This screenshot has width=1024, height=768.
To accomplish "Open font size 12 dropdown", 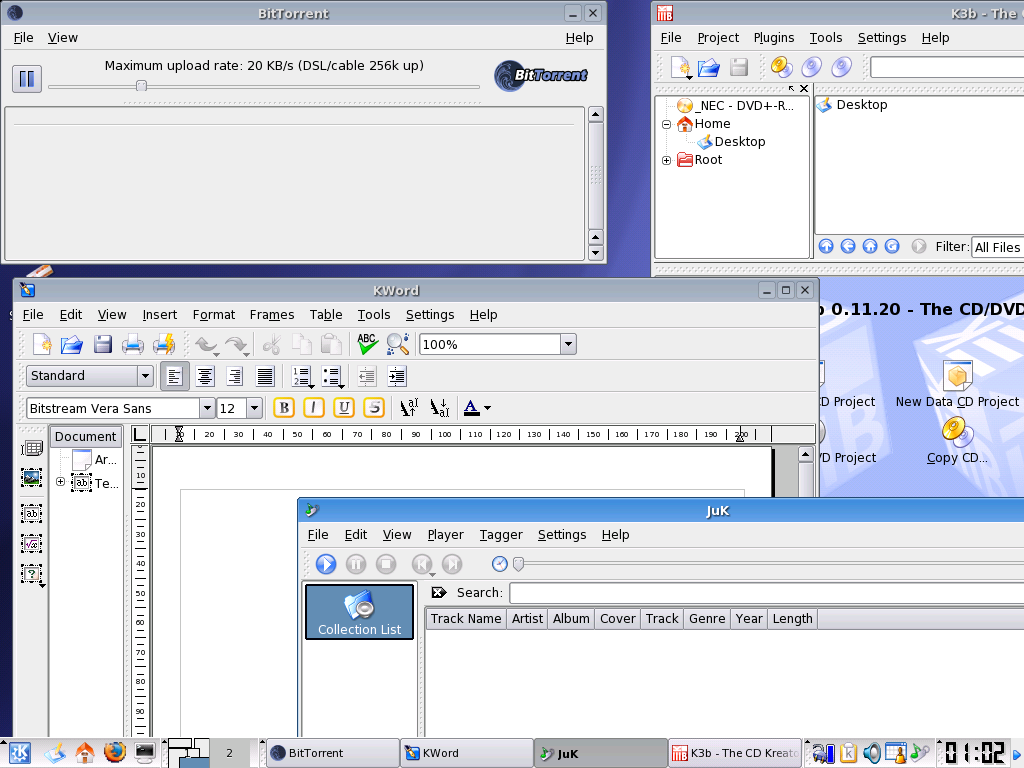I will (x=254, y=408).
